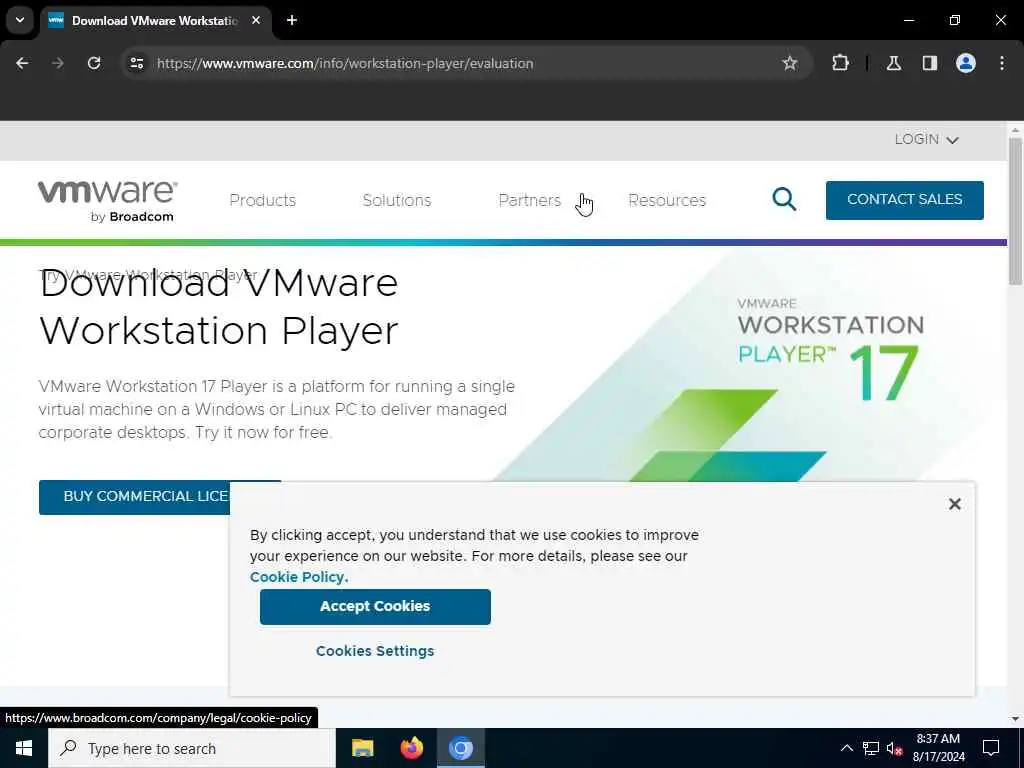This screenshot has width=1024, height=768.
Task: Open the Products menu
Action: [x=263, y=200]
